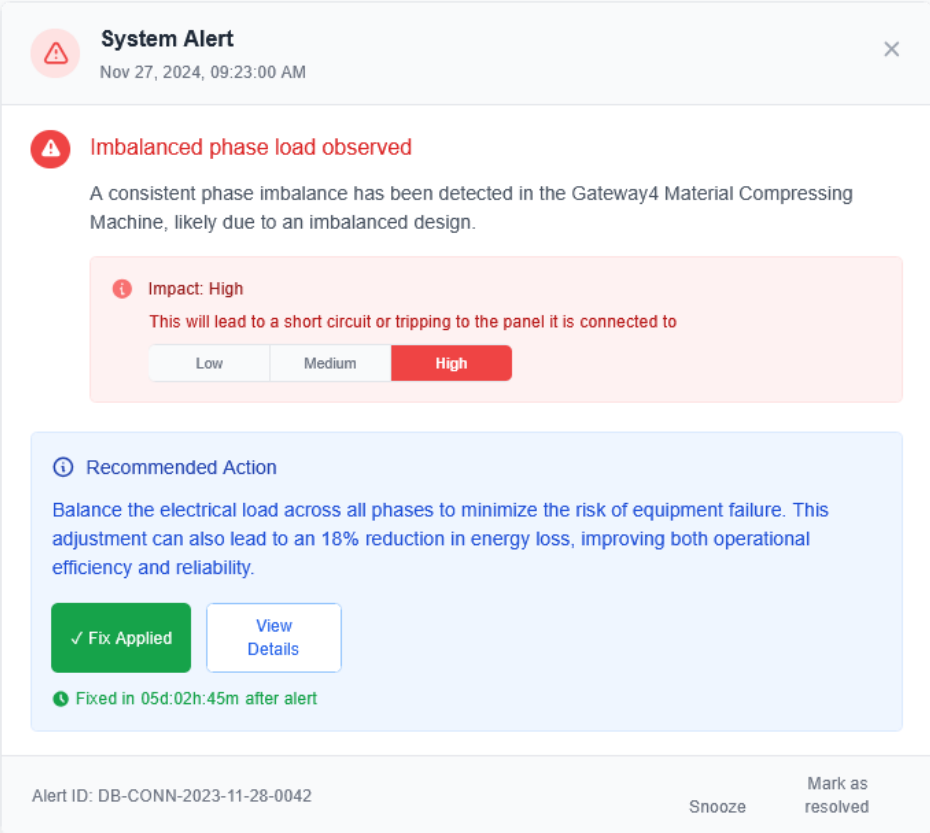This screenshot has height=833, width=930.
Task: Click the Imbalanced phase load observed heading
Action: pos(251,148)
